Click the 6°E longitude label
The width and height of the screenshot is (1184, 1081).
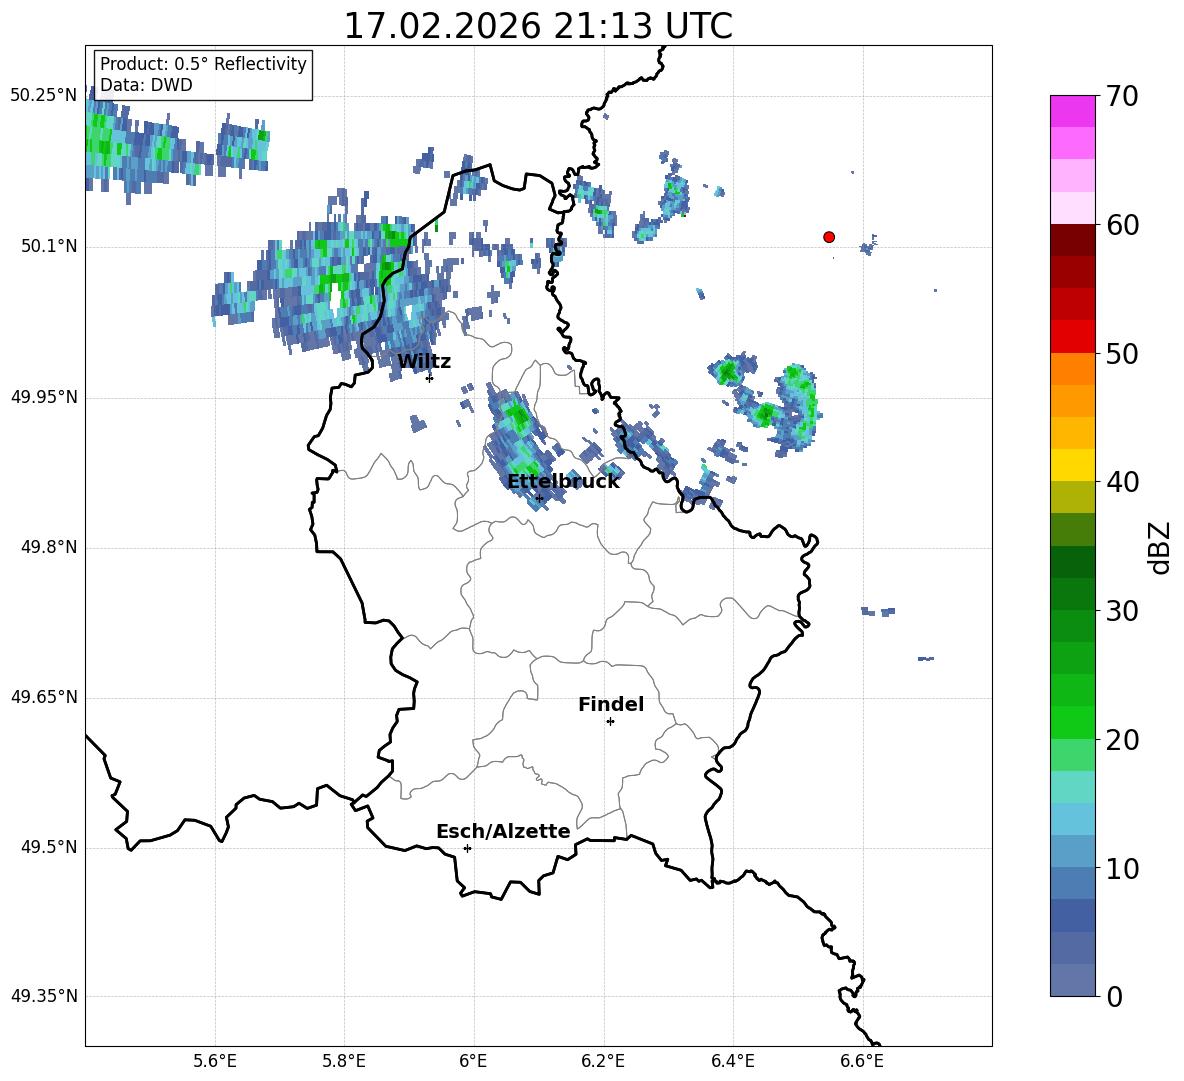[473, 1061]
